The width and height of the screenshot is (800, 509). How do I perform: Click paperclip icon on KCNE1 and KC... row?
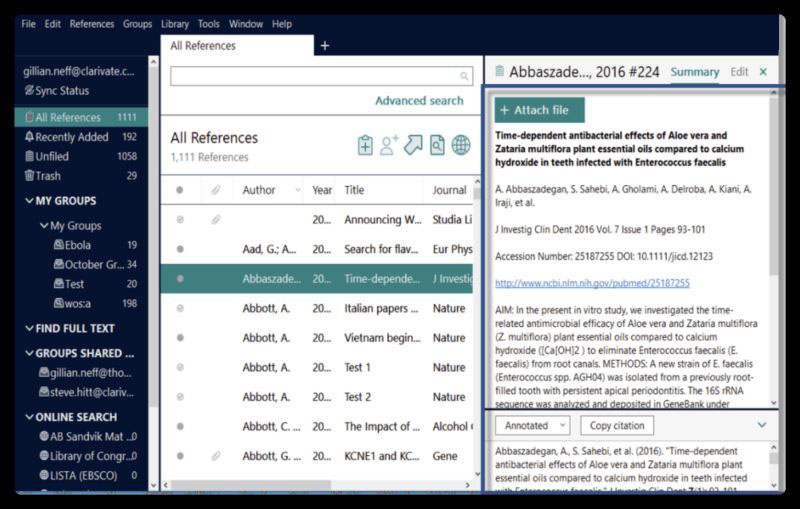click(x=216, y=456)
